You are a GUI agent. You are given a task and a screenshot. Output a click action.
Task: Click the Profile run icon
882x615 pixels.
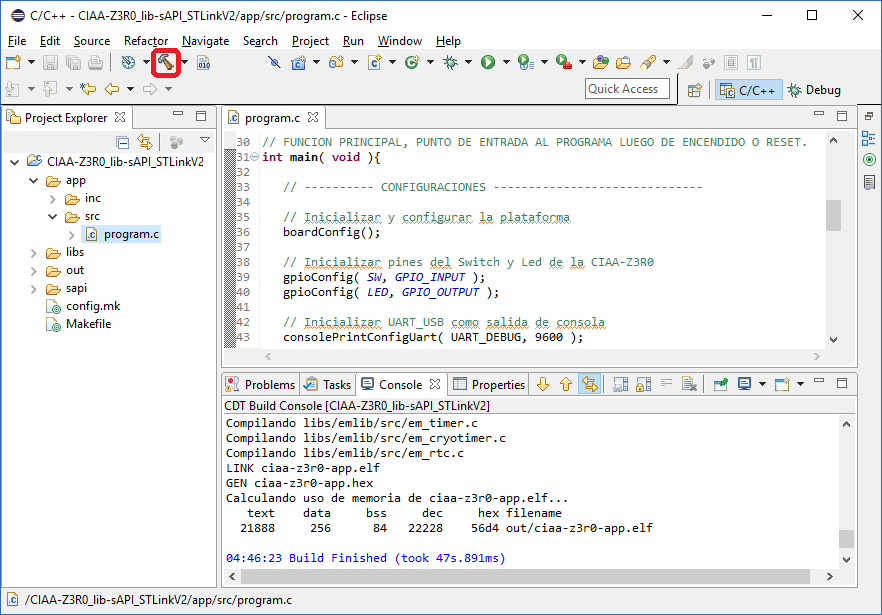[x=525, y=62]
